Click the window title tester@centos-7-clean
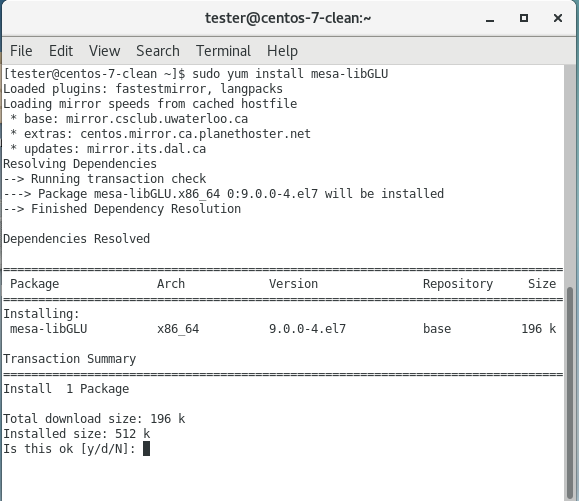The width and height of the screenshot is (579, 501). [x=288, y=18]
